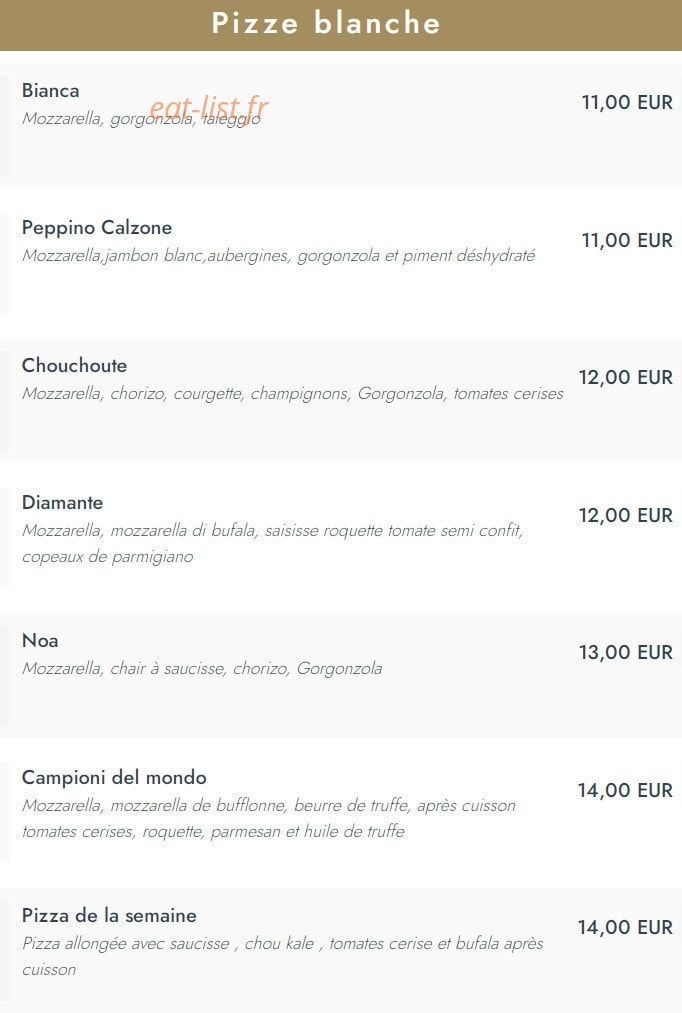Screen dimensions: 682x1013
Task: Select the Campioni del mondo title
Action: (x=114, y=777)
